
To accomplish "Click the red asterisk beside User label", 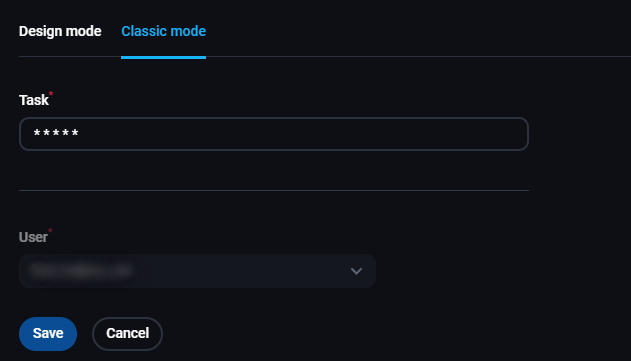I will pyautogui.click(x=50, y=231).
